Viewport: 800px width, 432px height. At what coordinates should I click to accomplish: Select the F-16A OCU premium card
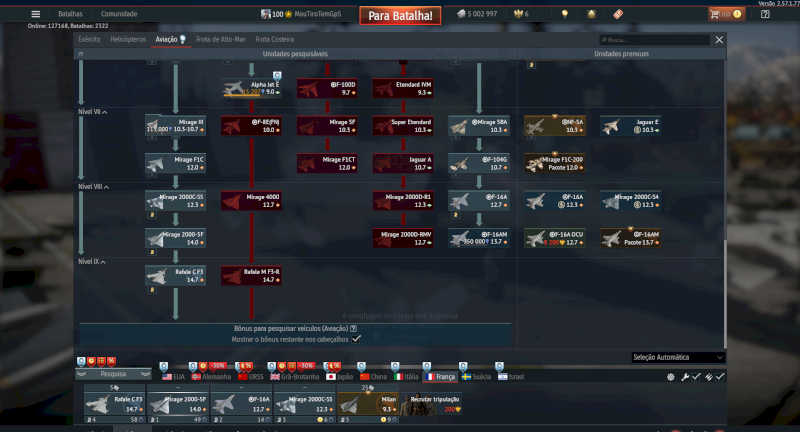click(555, 238)
